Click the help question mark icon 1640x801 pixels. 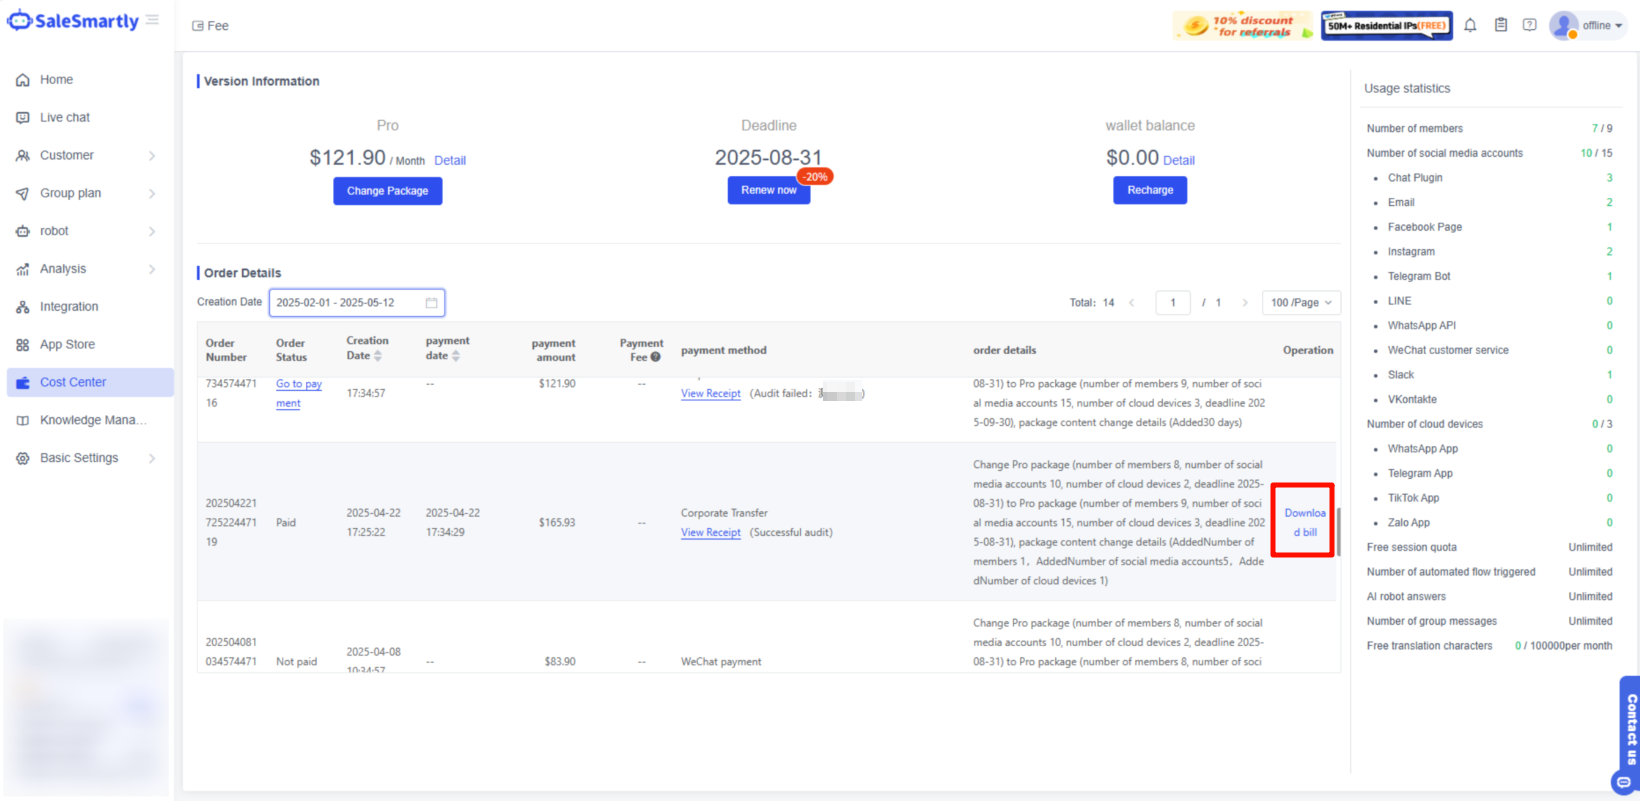pos(1529,26)
